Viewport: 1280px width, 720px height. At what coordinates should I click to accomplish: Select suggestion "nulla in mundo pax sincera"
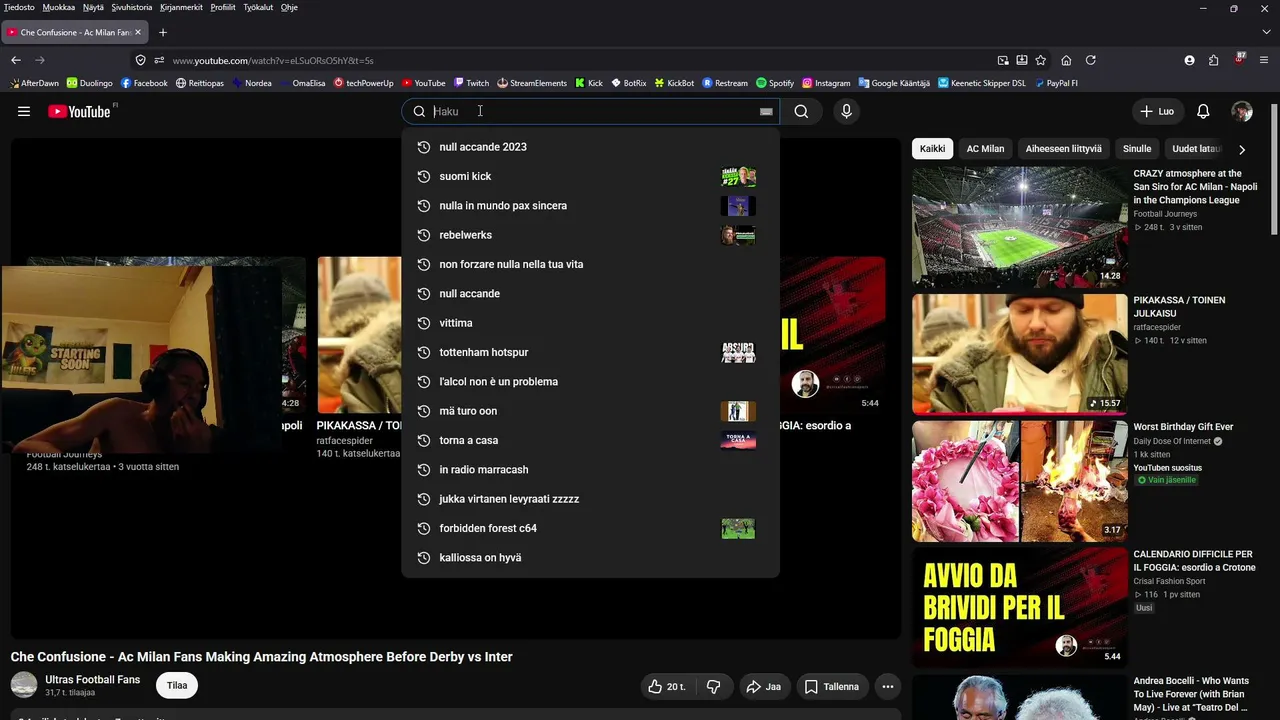(x=590, y=206)
